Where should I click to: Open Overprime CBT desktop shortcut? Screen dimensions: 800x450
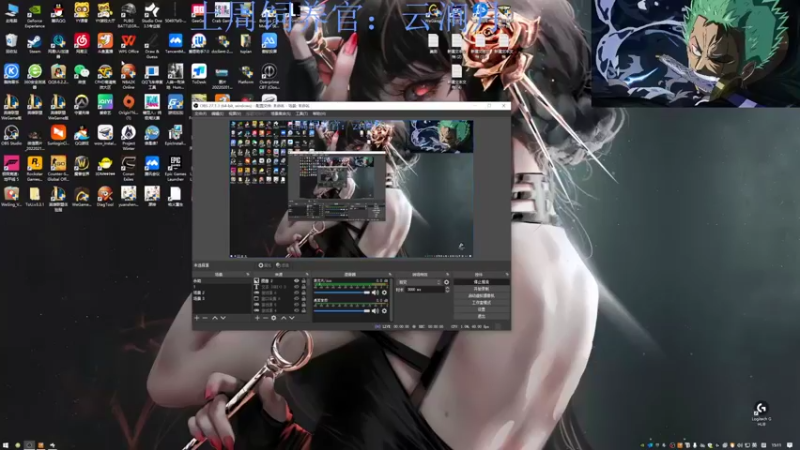point(269,76)
